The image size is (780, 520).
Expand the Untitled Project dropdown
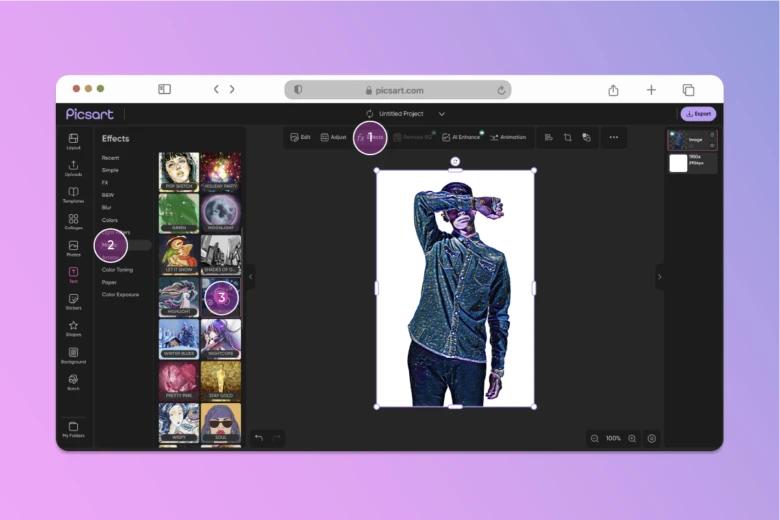click(x=442, y=114)
